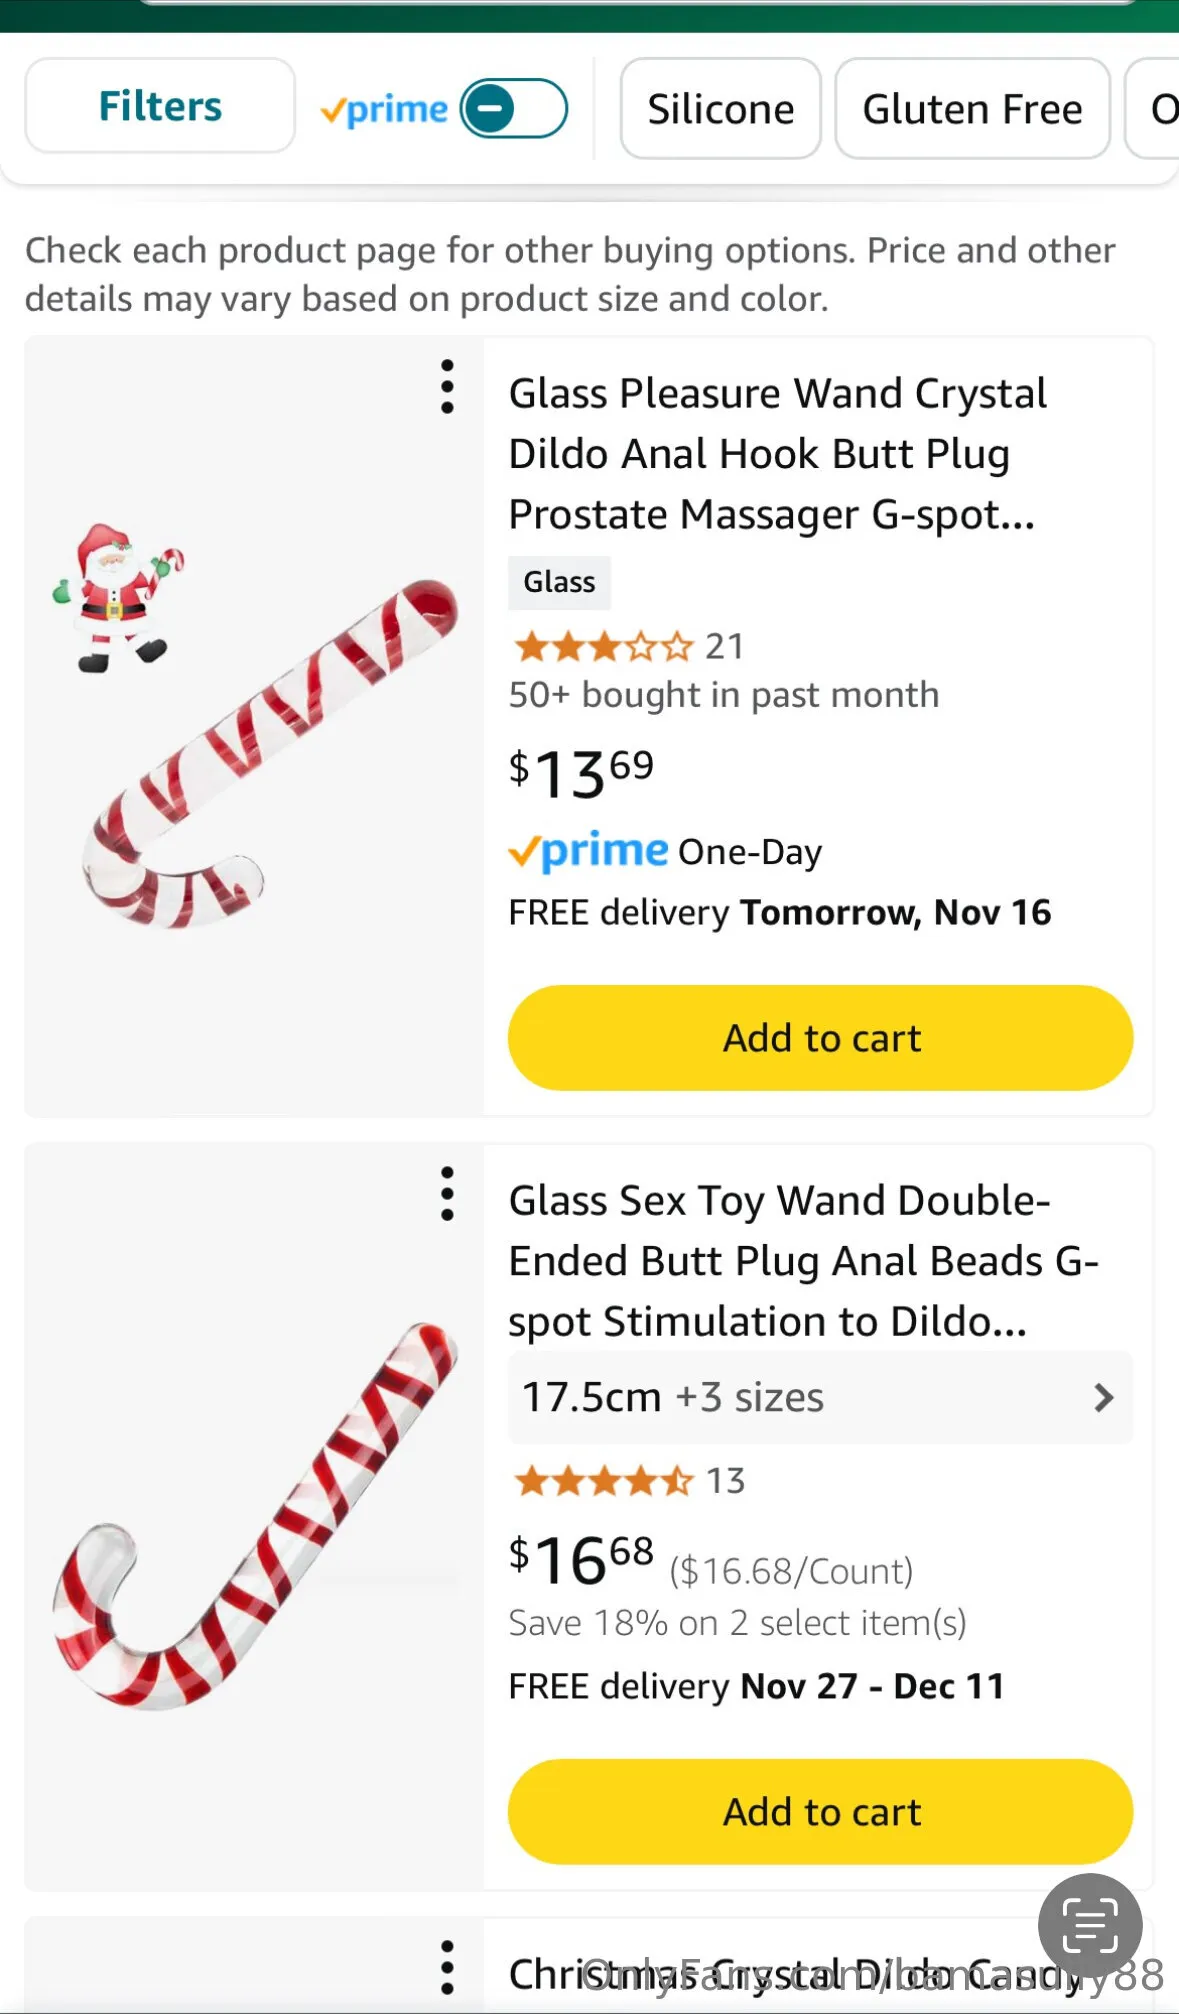
Task: Open the three-dot menu on the first product
Action: [447, 387]
